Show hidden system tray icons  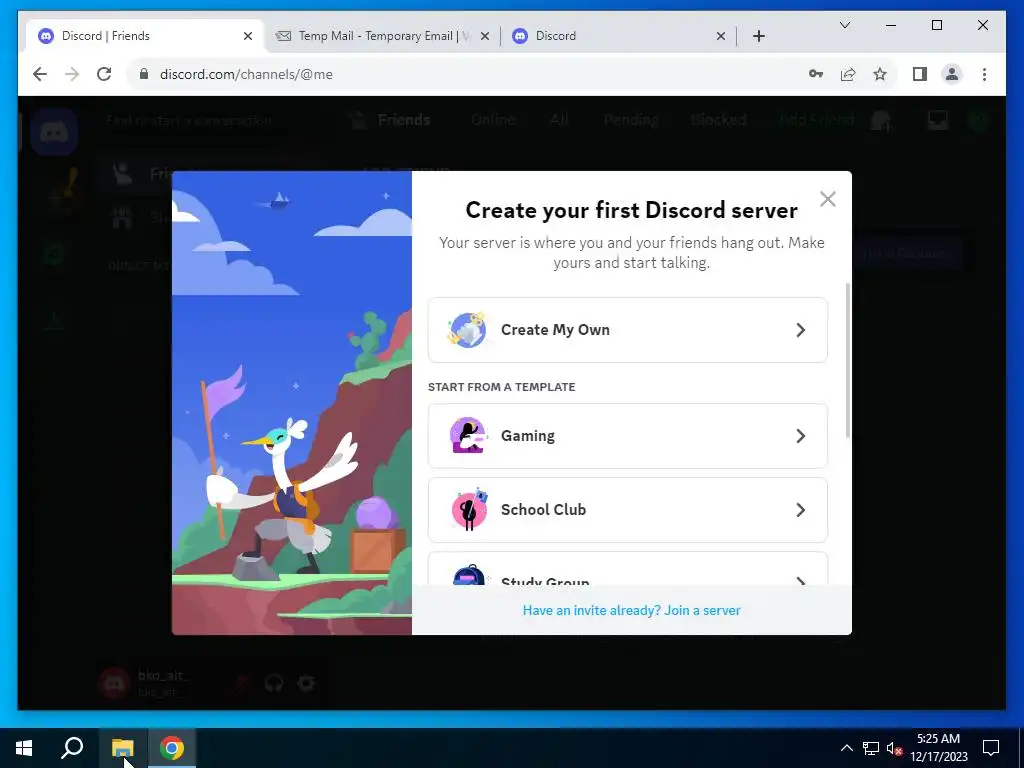(846, 748)
